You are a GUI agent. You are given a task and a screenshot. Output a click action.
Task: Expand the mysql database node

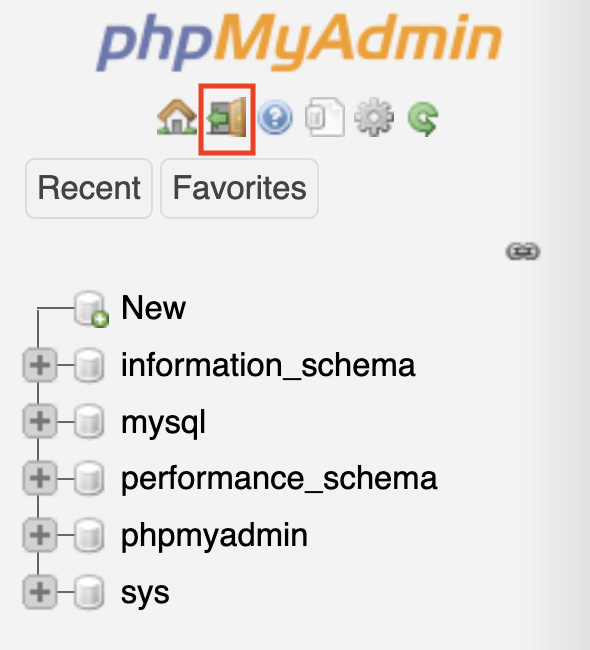click(40, 422)
